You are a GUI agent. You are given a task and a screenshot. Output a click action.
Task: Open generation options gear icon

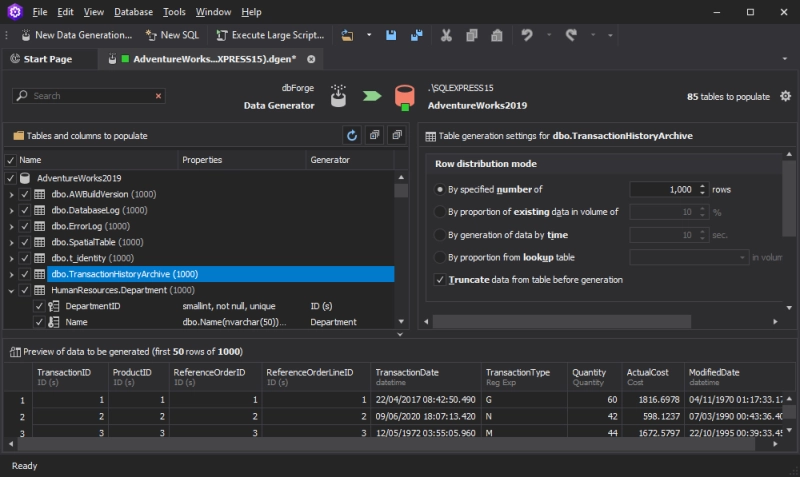(x=785, y=96)
